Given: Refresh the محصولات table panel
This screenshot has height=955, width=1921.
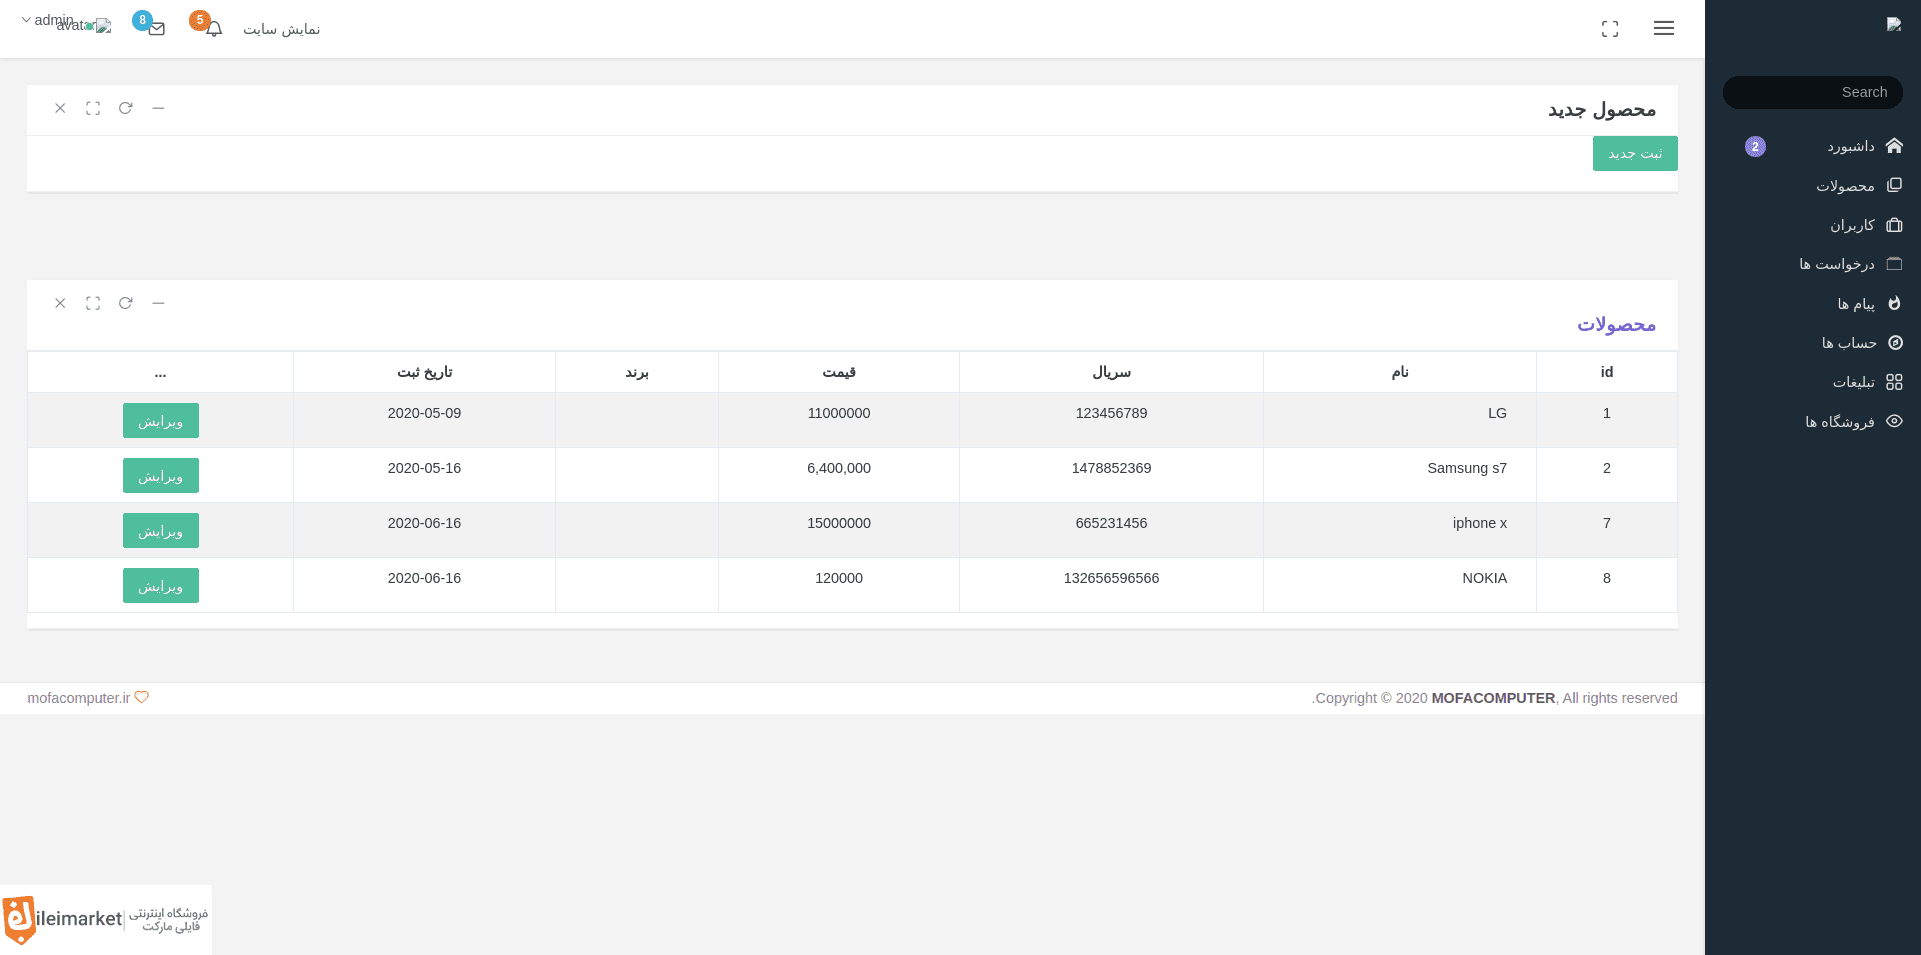Looking at the screenshot, I should pyautogui.click(x=125, y=303).
